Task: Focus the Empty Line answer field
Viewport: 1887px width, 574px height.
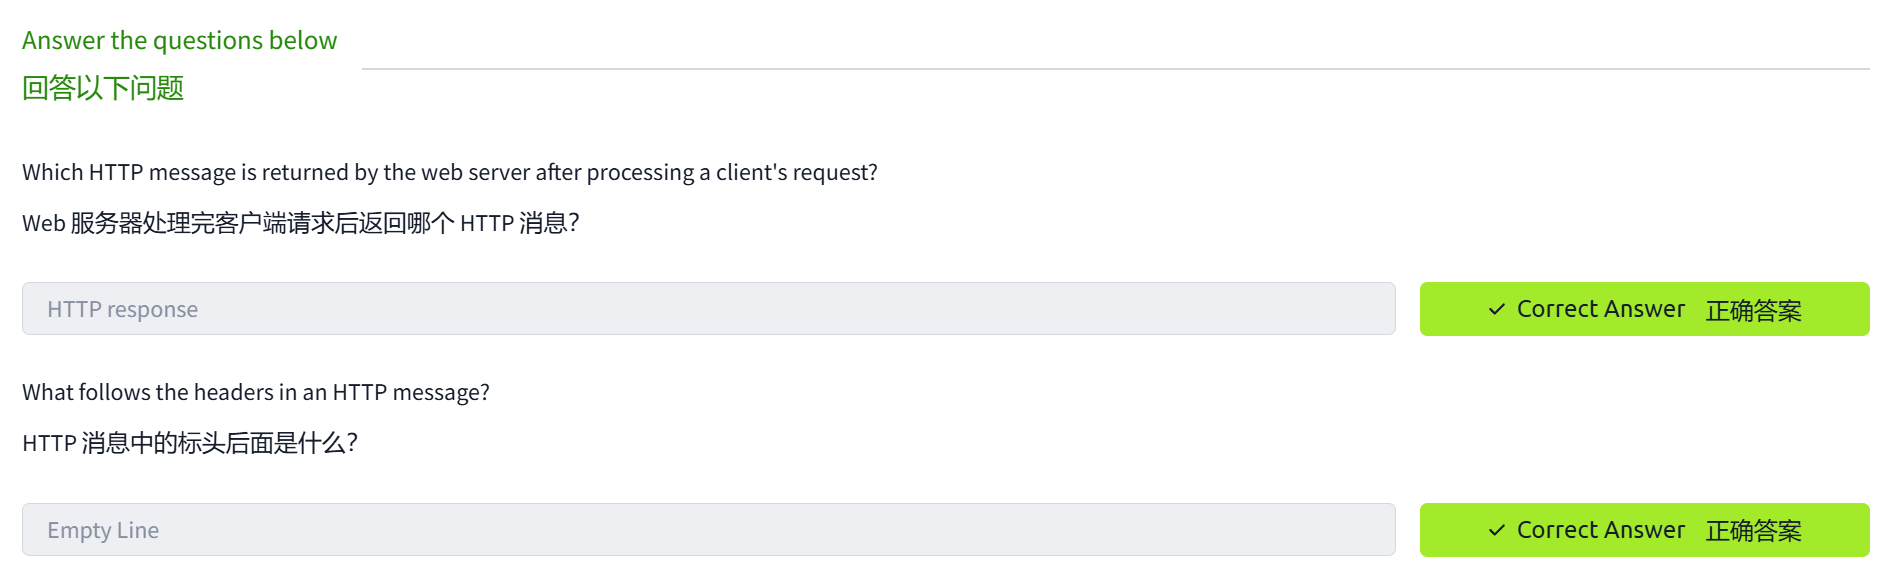Action: pos(708,530)
